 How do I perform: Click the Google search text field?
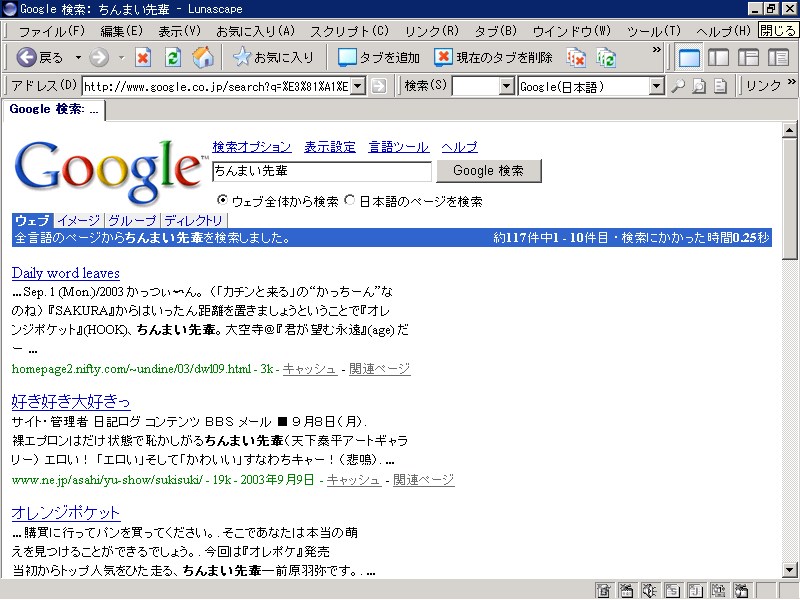pyautogui.click(x=321, y=171)
